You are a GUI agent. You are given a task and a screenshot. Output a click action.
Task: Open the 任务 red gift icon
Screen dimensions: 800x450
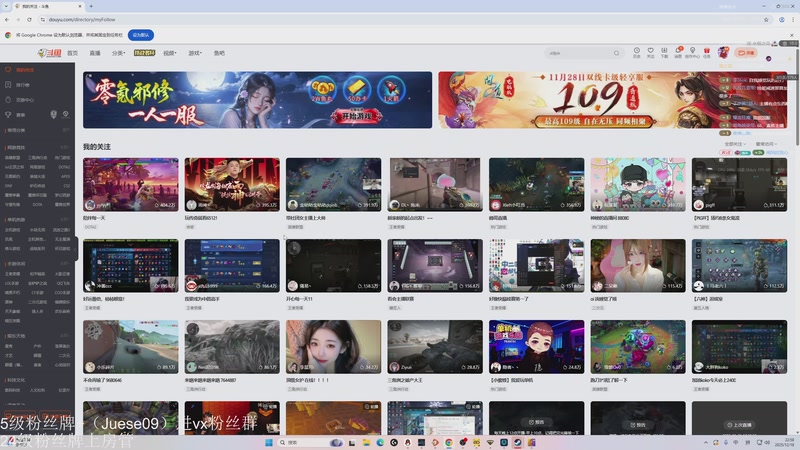click(x=707, y=52)
